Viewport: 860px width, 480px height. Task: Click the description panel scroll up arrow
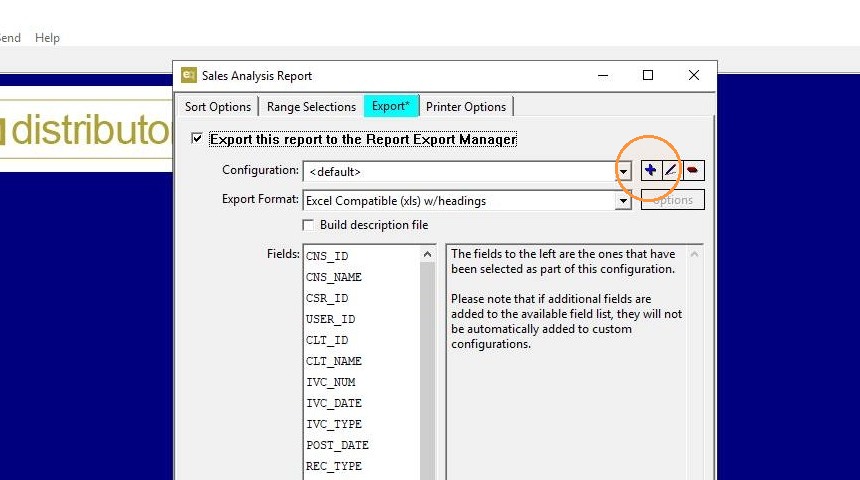tap(694, 254)
